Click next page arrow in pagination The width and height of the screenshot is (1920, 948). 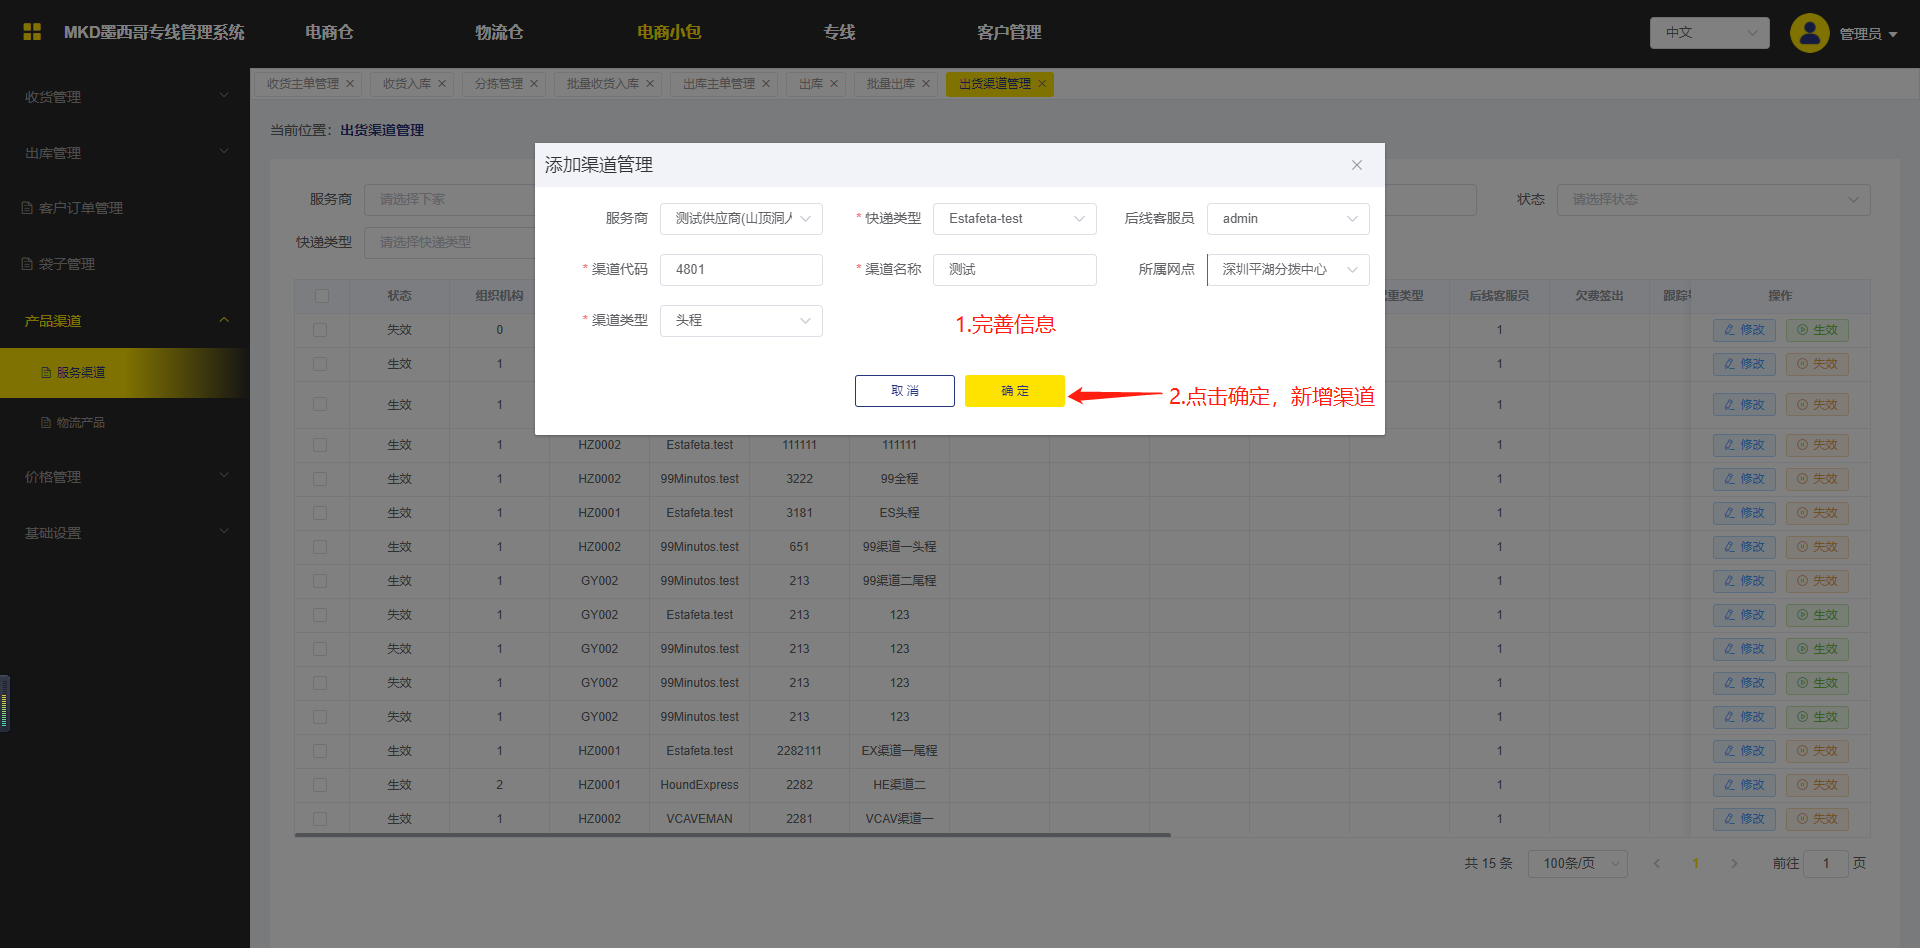(1734, 863)
